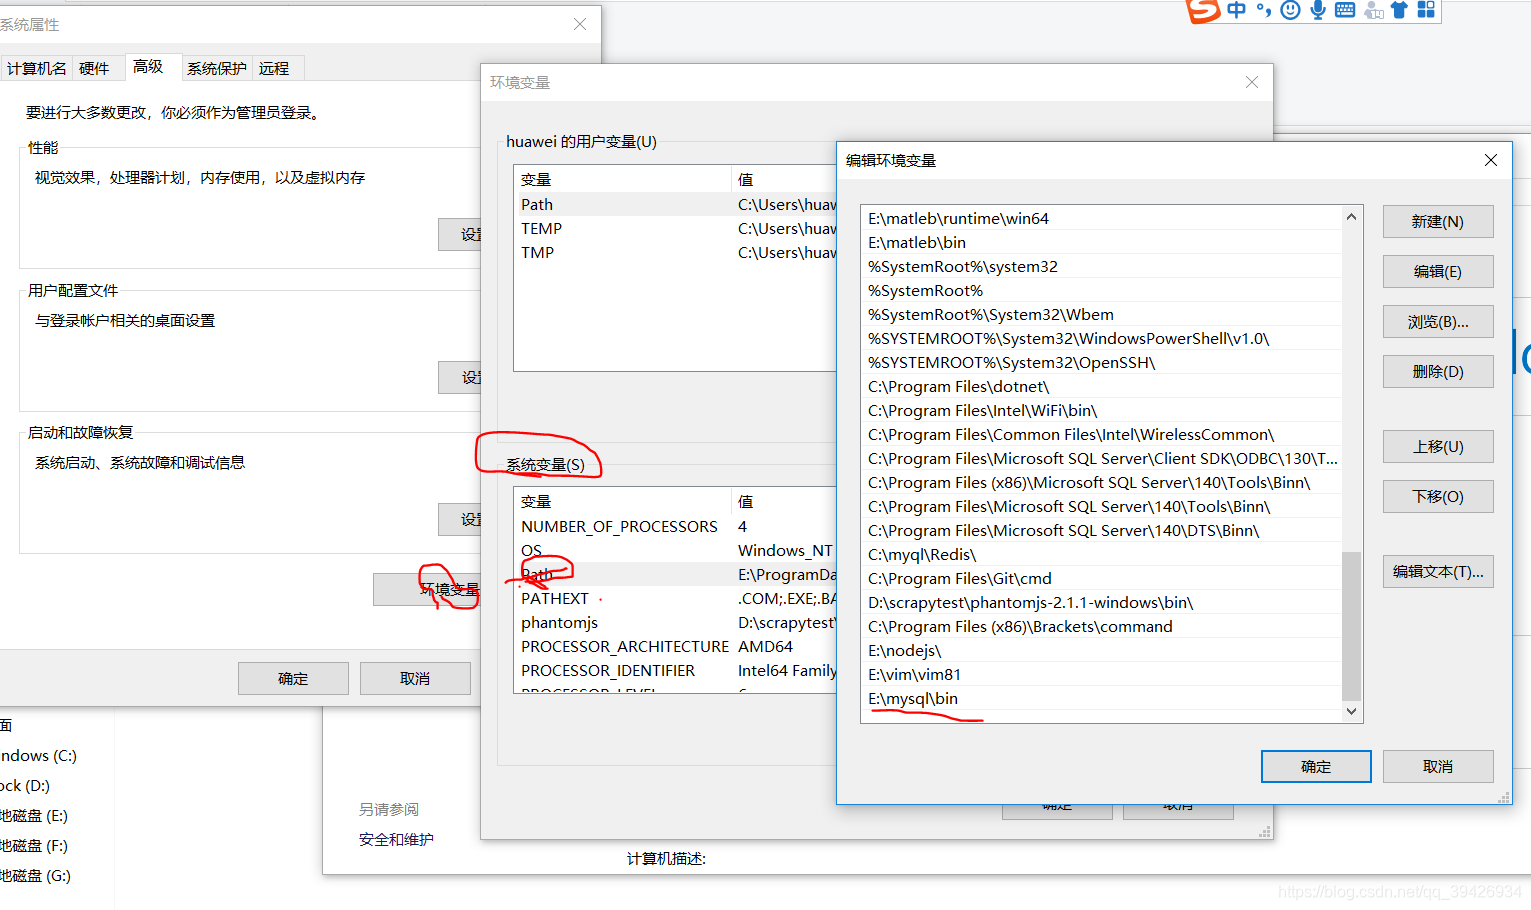Select the PATHEXT system variable row
This screenshot has height=910, width=1531.
676,598
